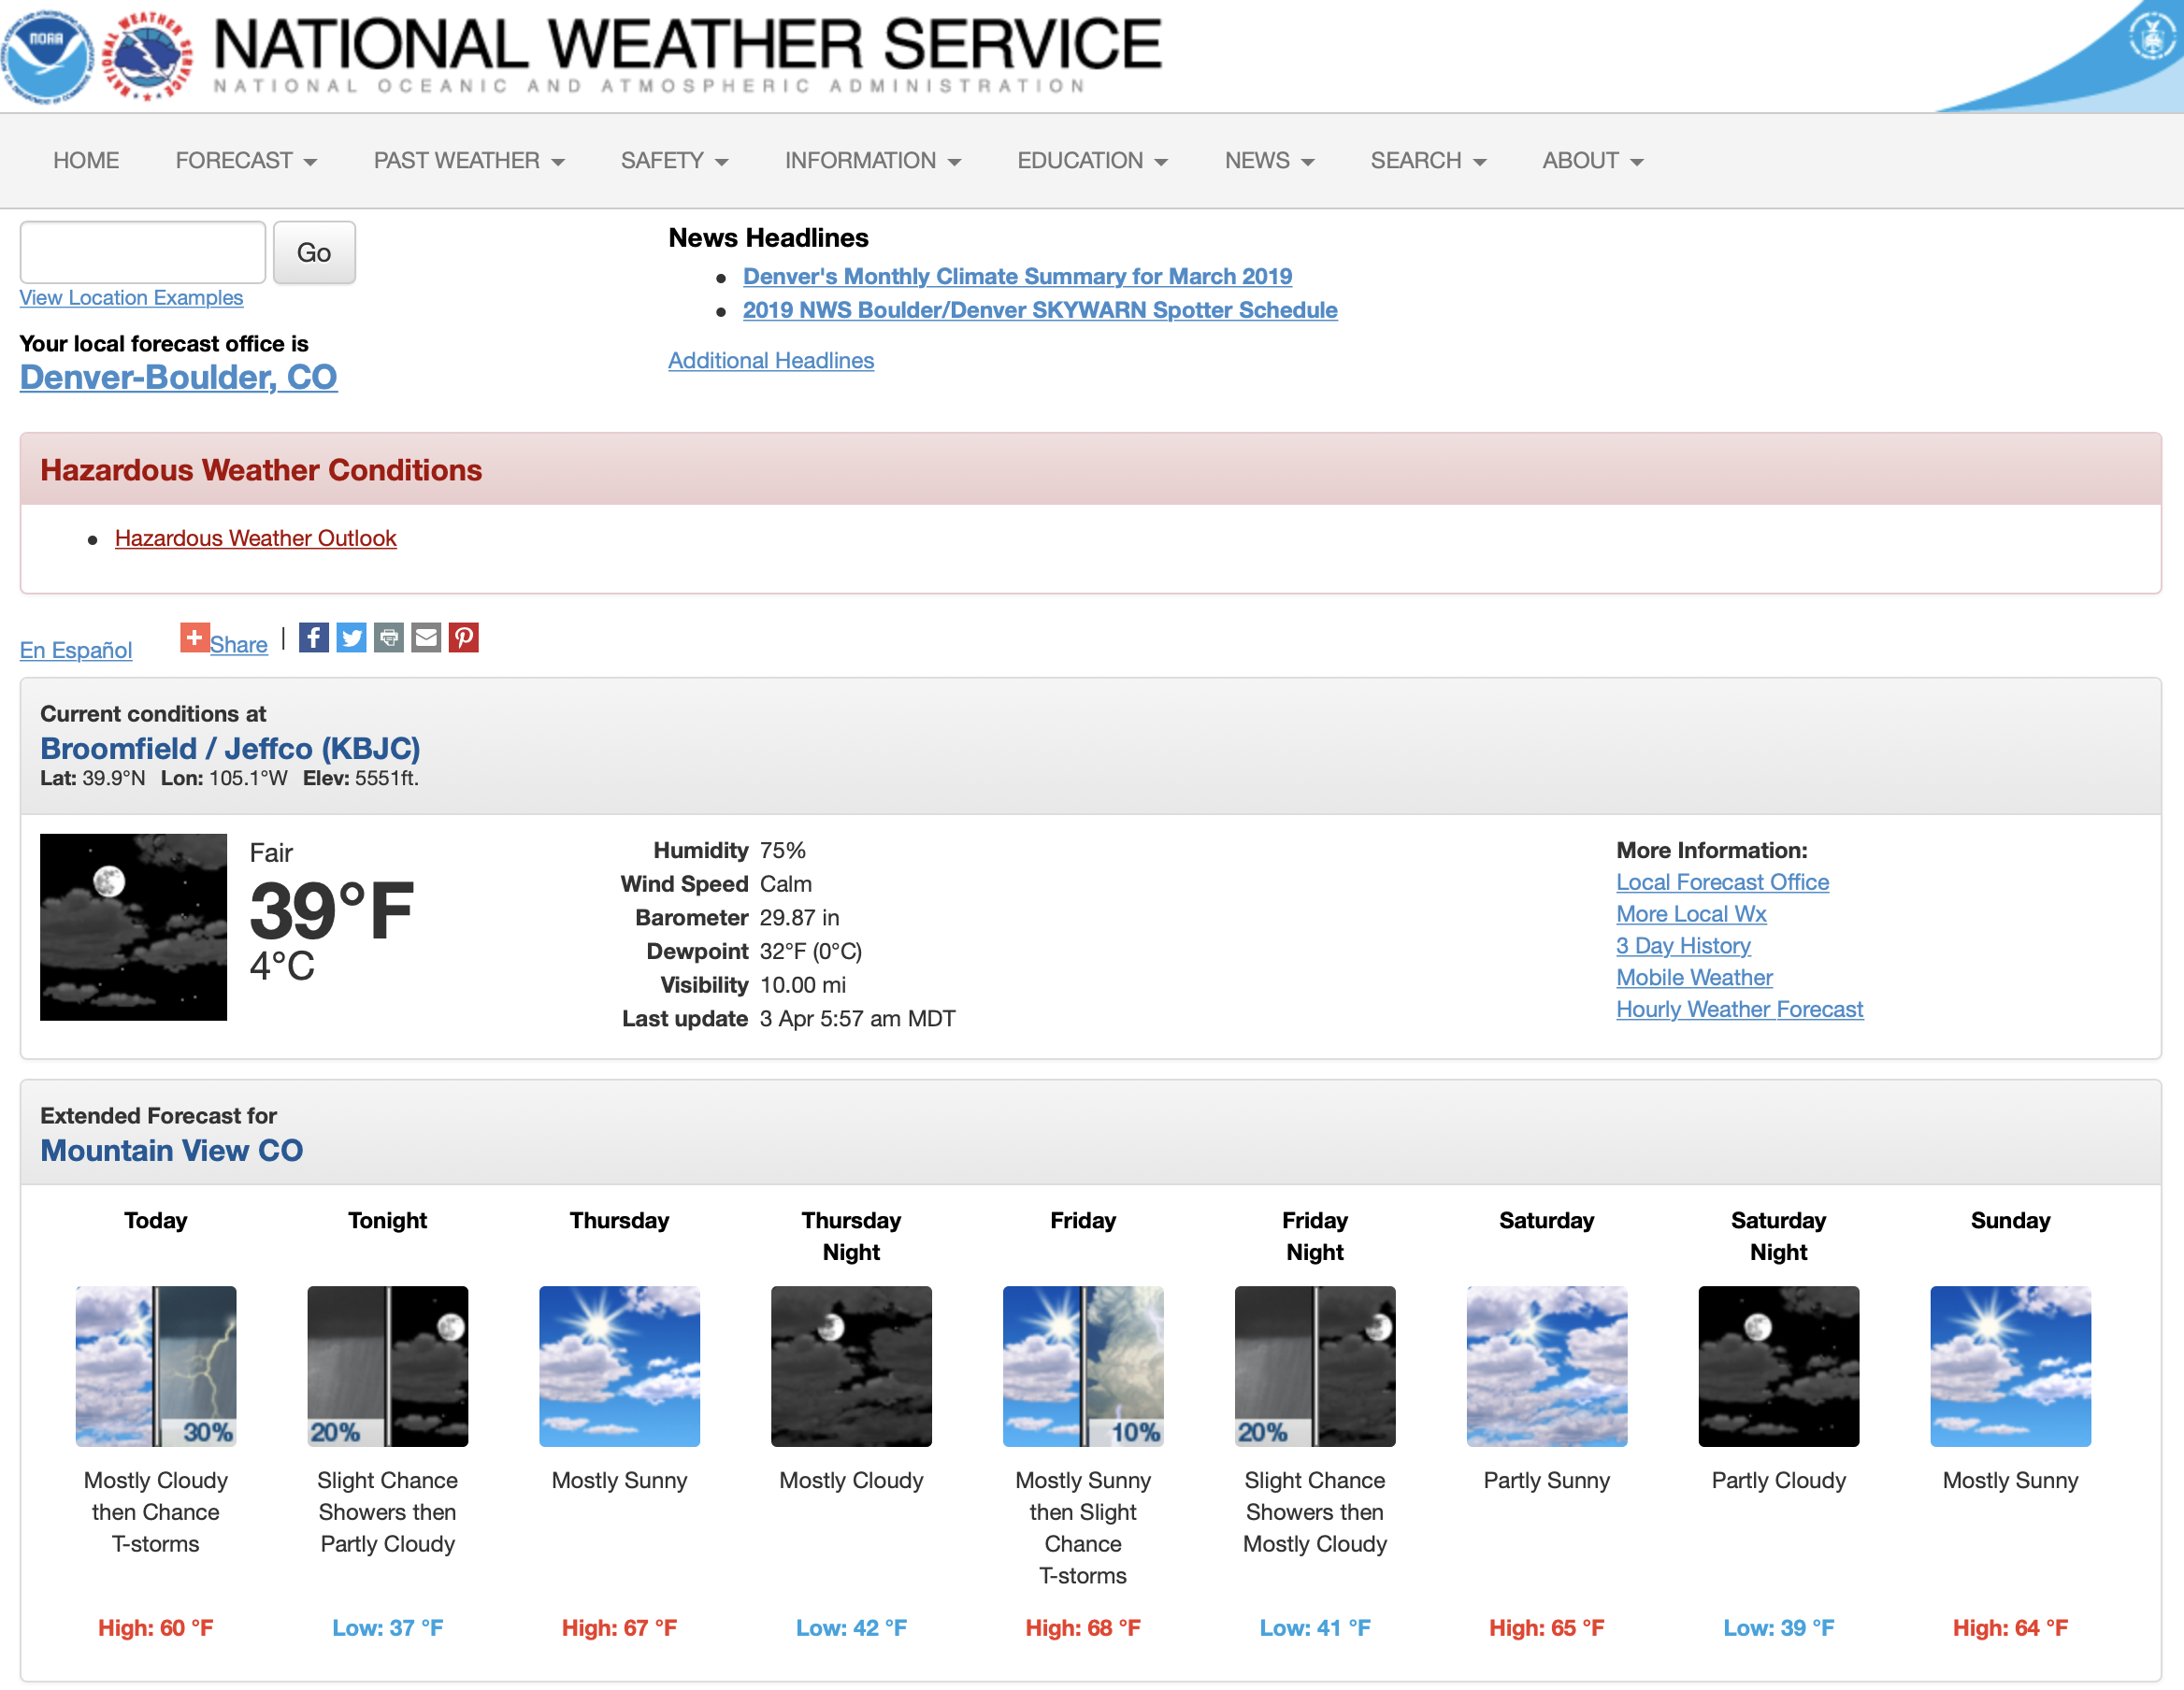Open the EDUCATION dropdown menu

click(1092, 161)
